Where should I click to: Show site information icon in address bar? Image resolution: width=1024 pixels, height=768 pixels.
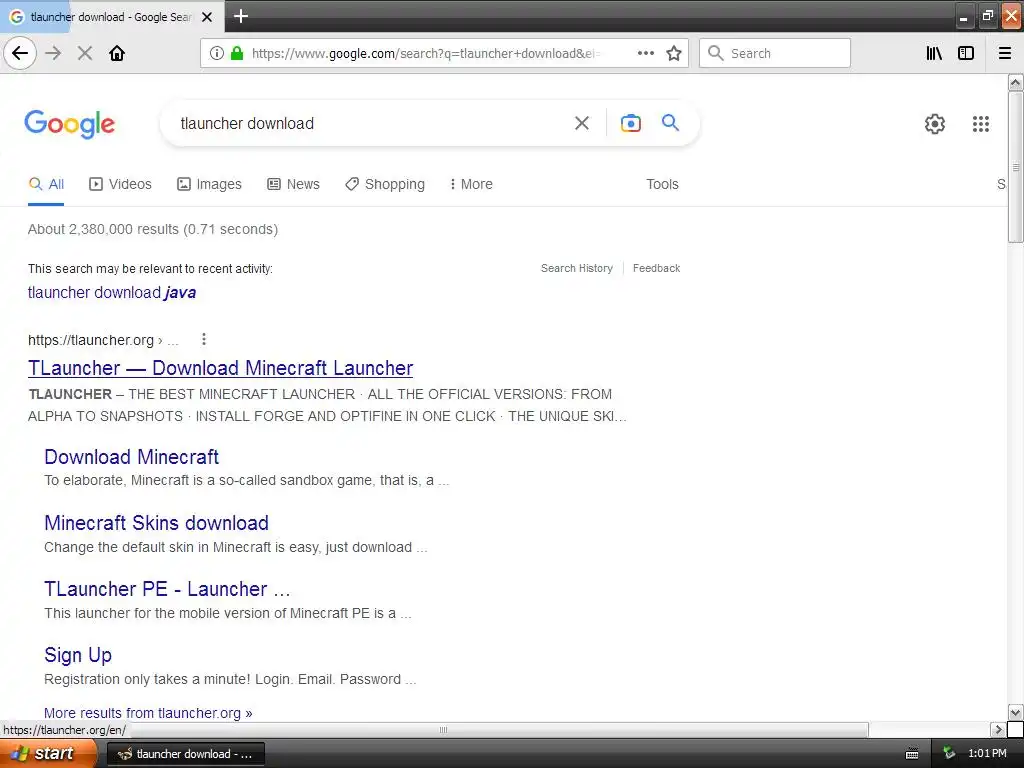[x=217, y=53]
